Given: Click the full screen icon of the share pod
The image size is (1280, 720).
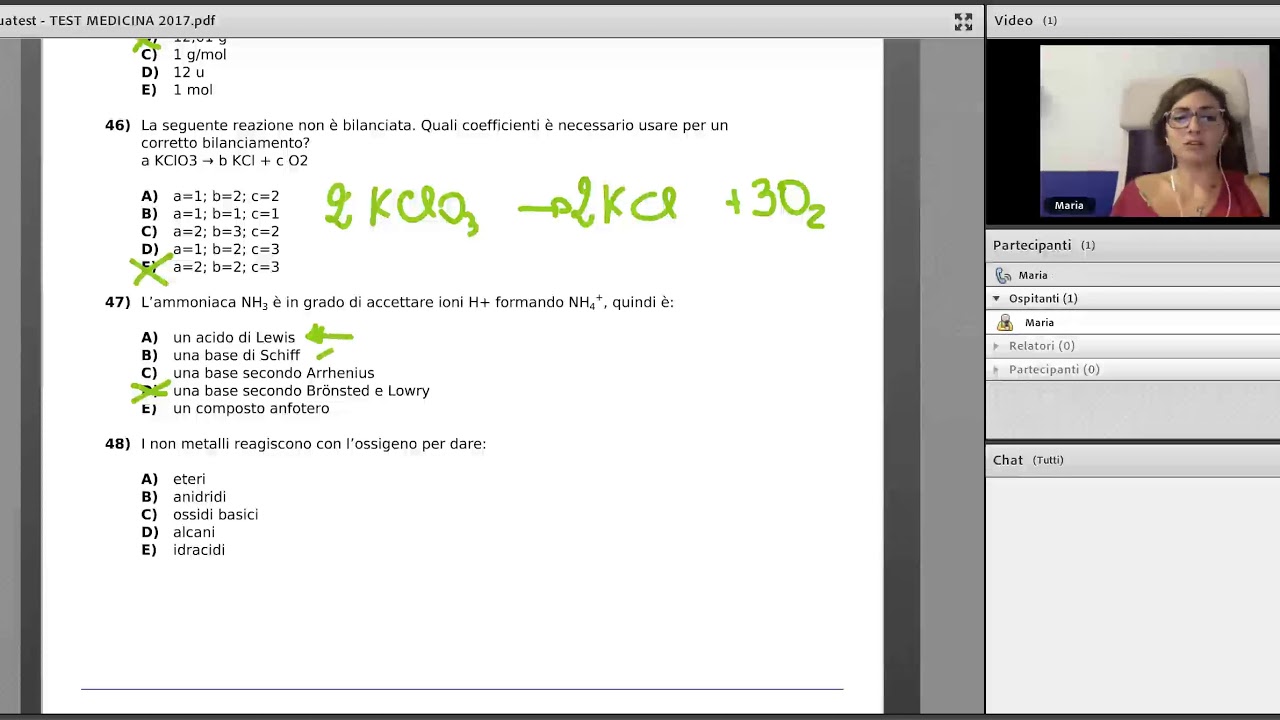Looking at the screenshot, I should click(x=963, y=21).
